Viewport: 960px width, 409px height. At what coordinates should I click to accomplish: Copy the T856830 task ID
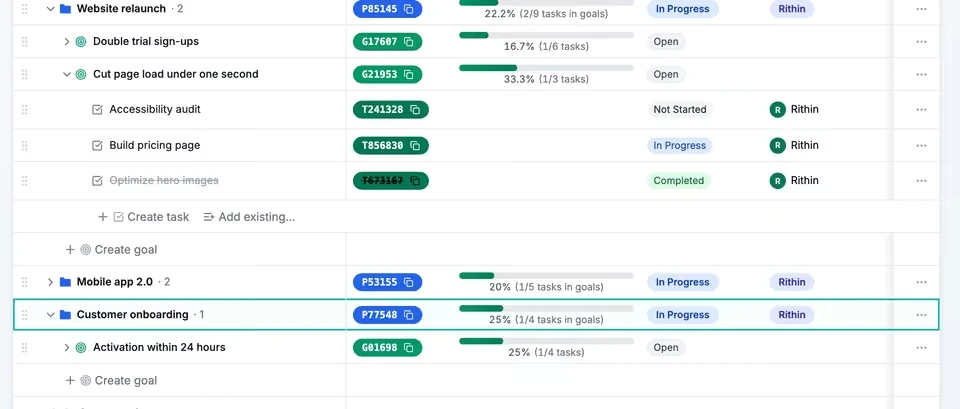(415, 146)
